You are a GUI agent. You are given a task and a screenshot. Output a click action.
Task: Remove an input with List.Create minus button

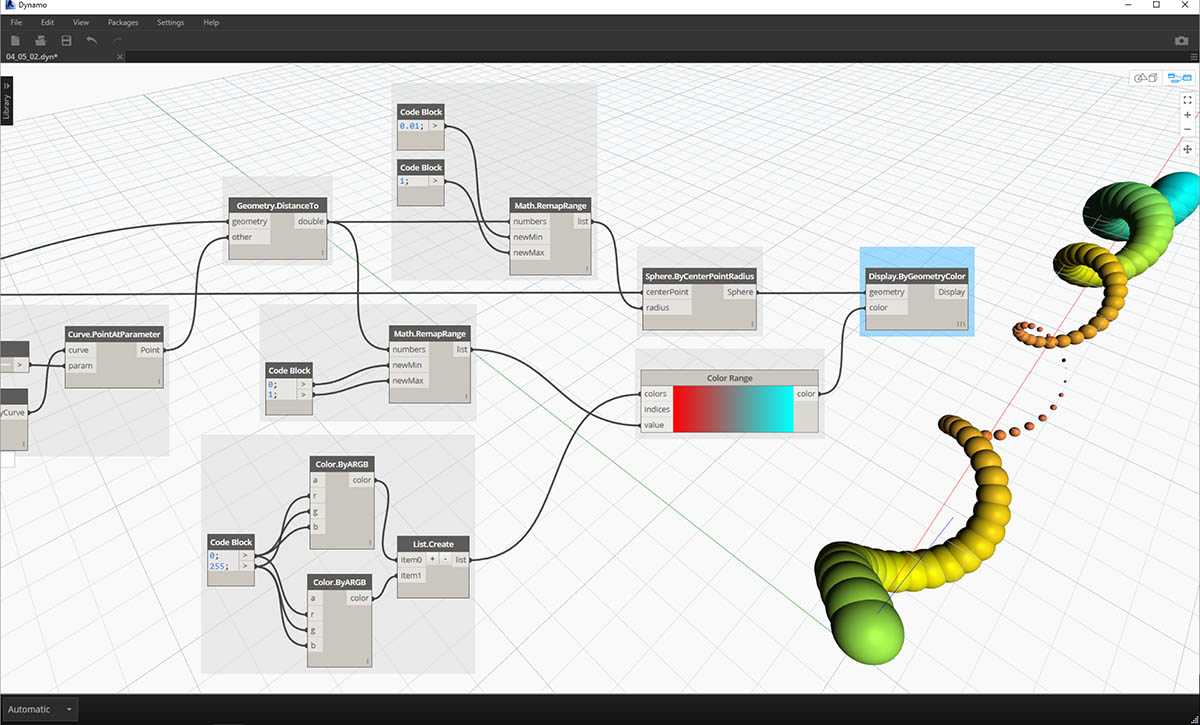coord(446,560)
